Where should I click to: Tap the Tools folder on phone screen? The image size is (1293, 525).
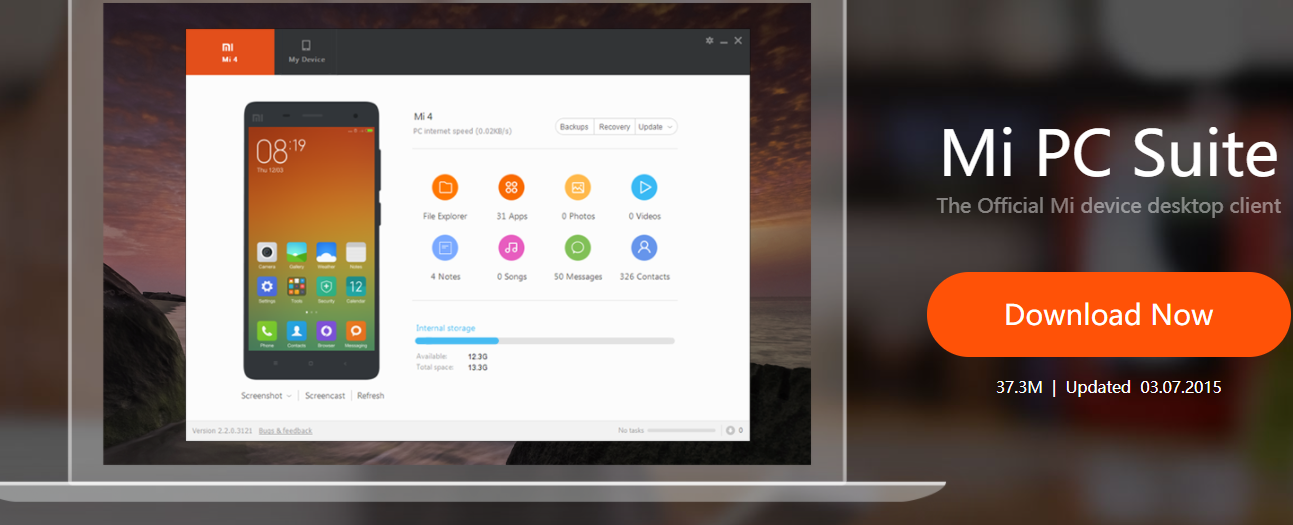click(296, 287)
